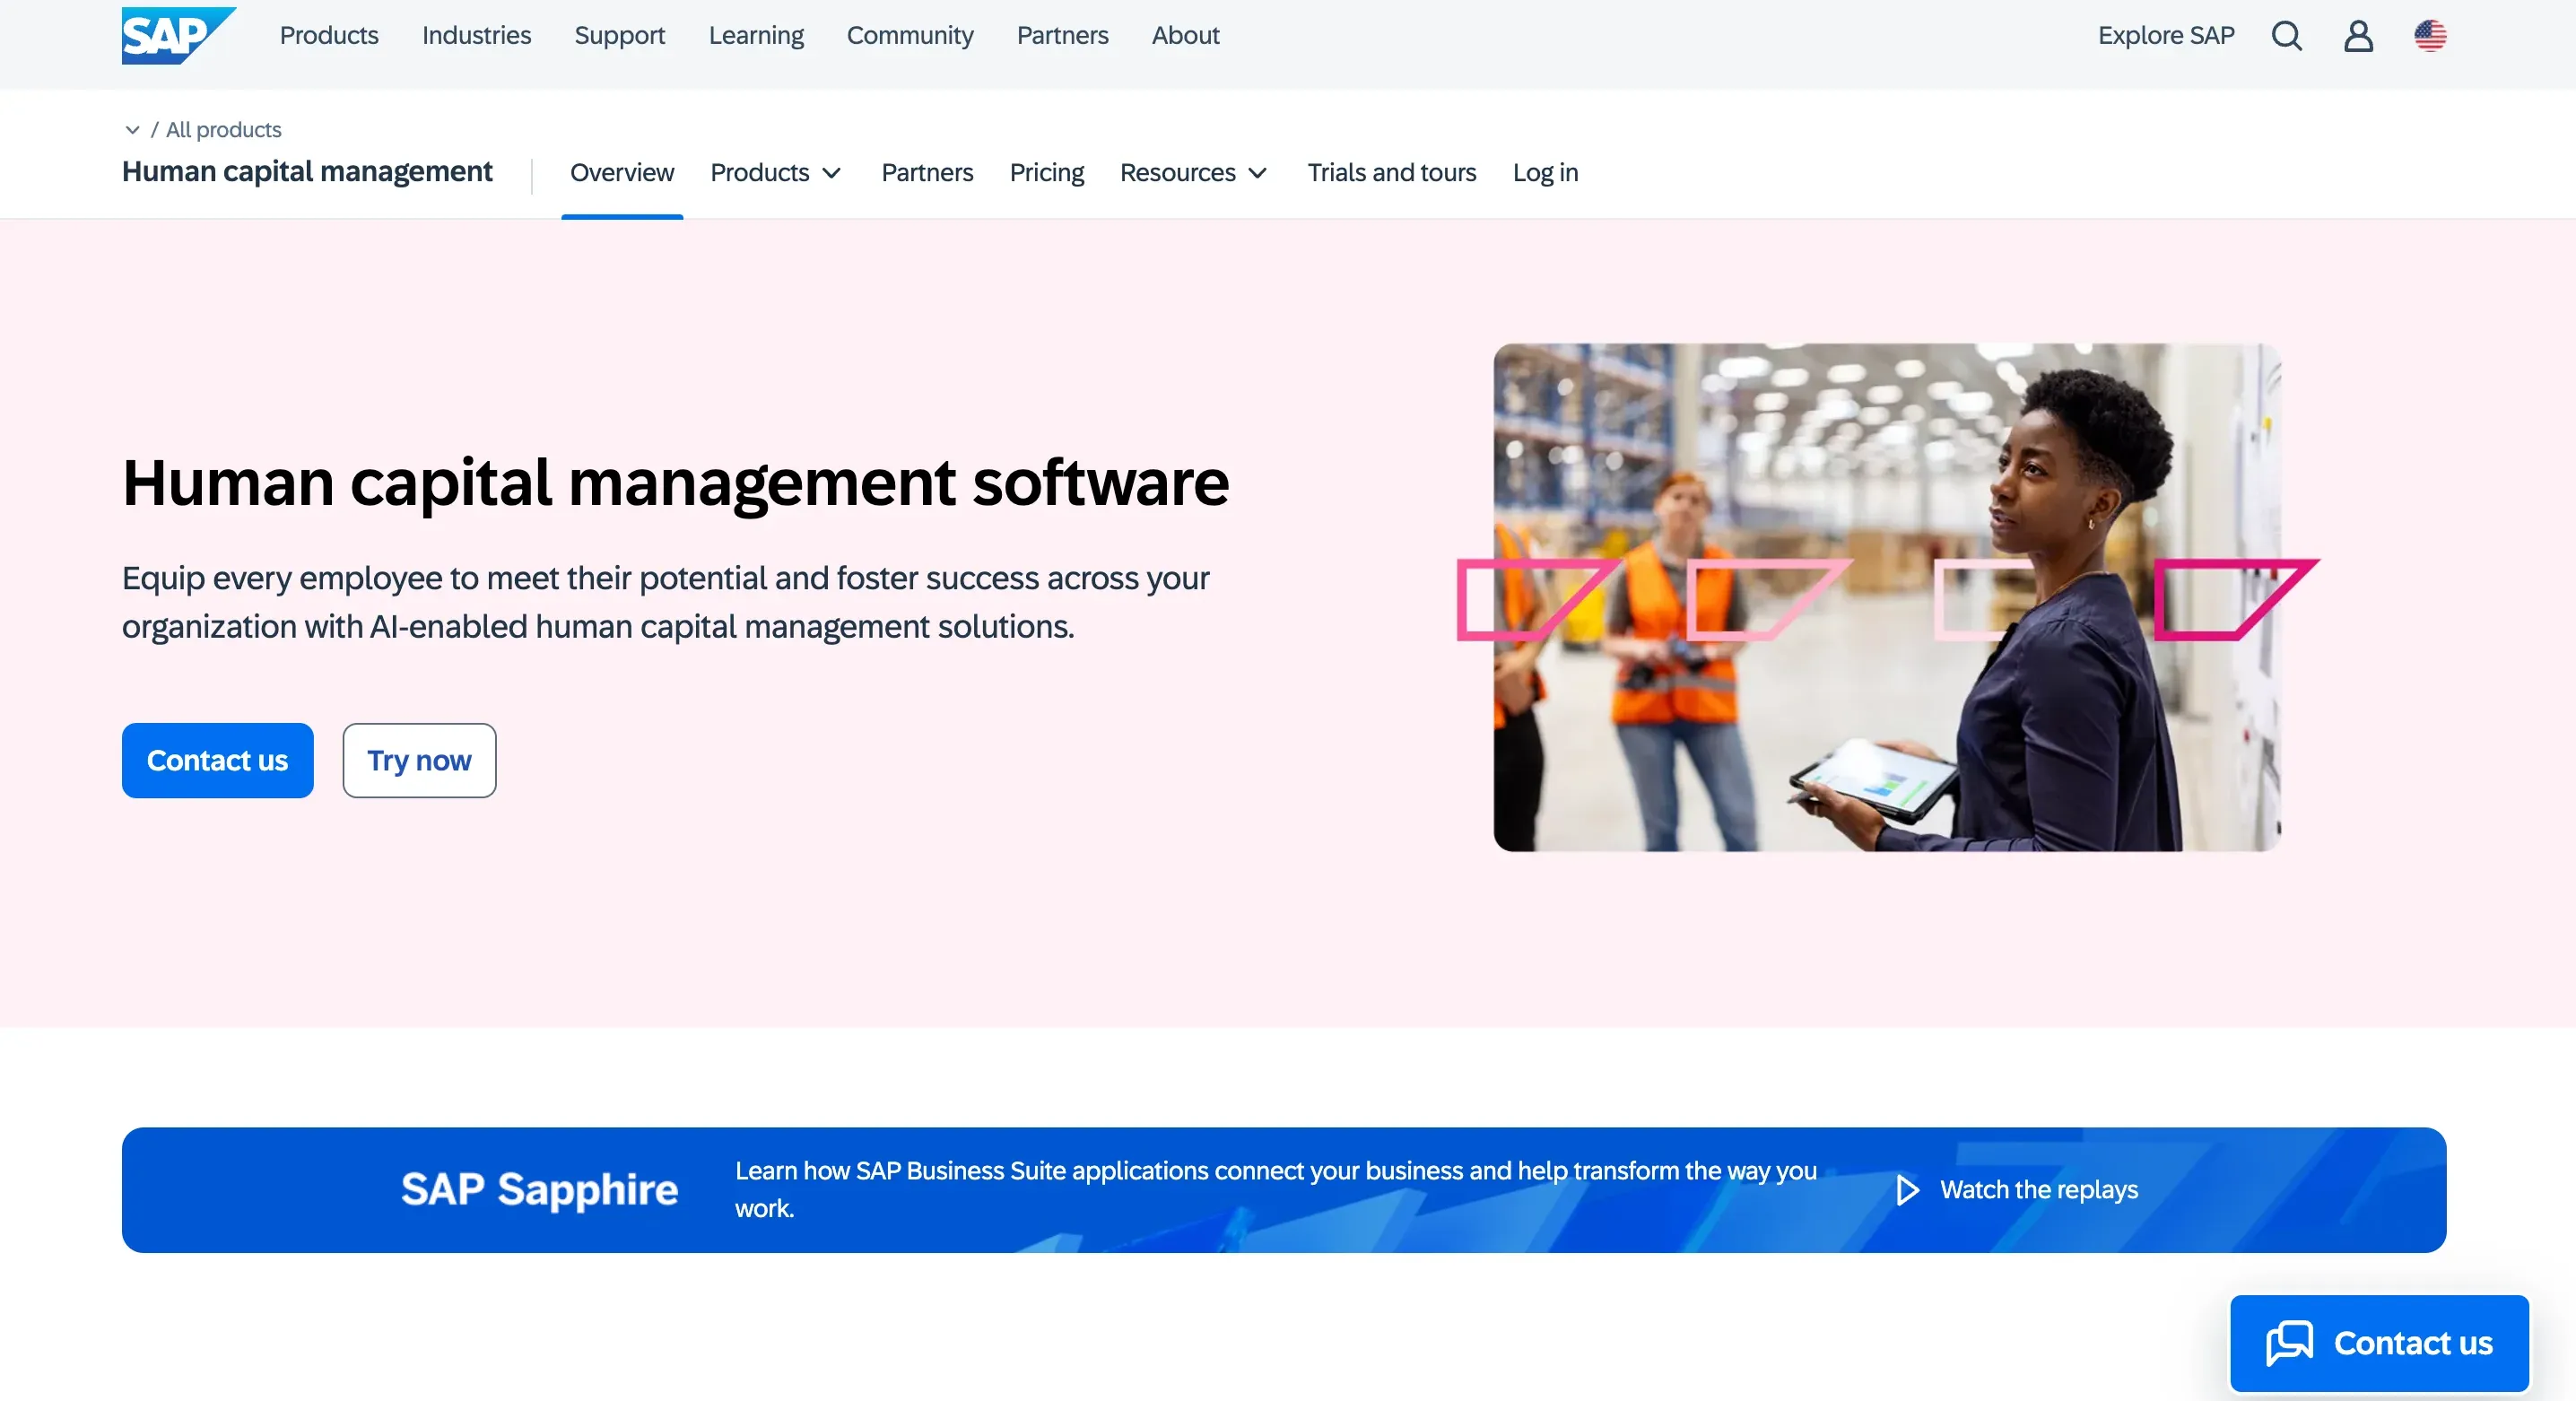
Task: Click the Sapphire banner description text
Action: click(1276, 1190)
